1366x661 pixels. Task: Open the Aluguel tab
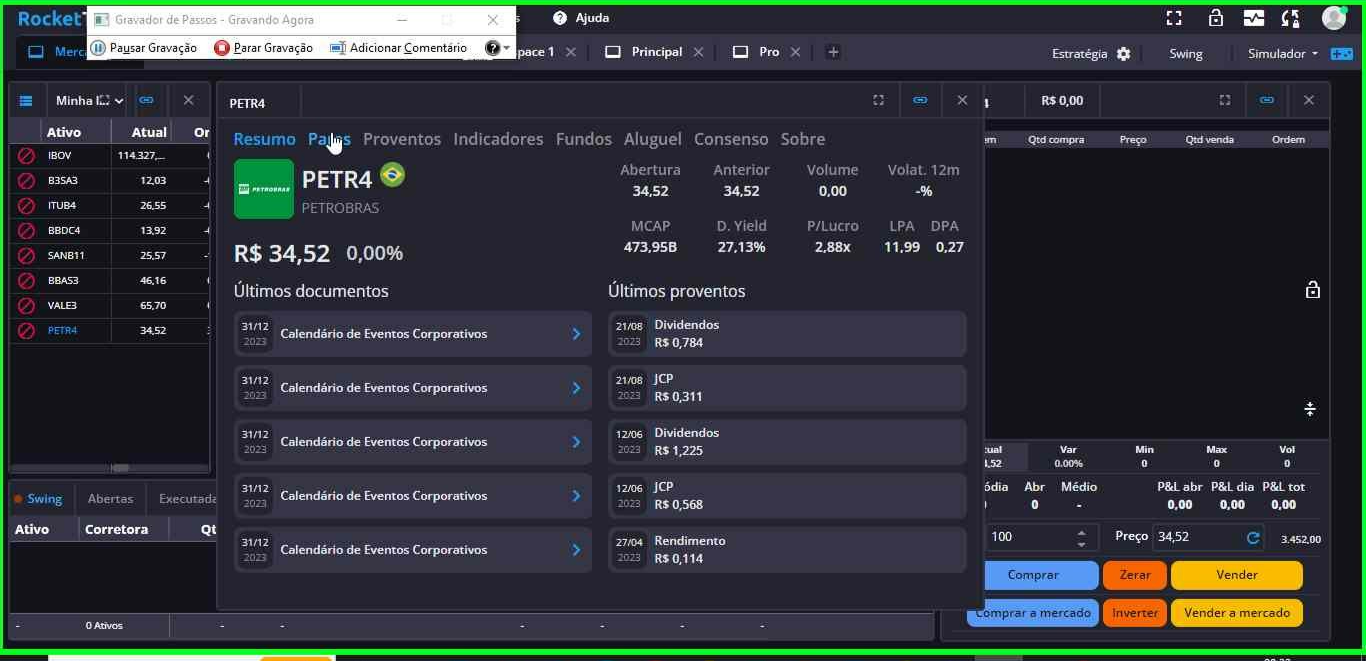coord(653,139)
